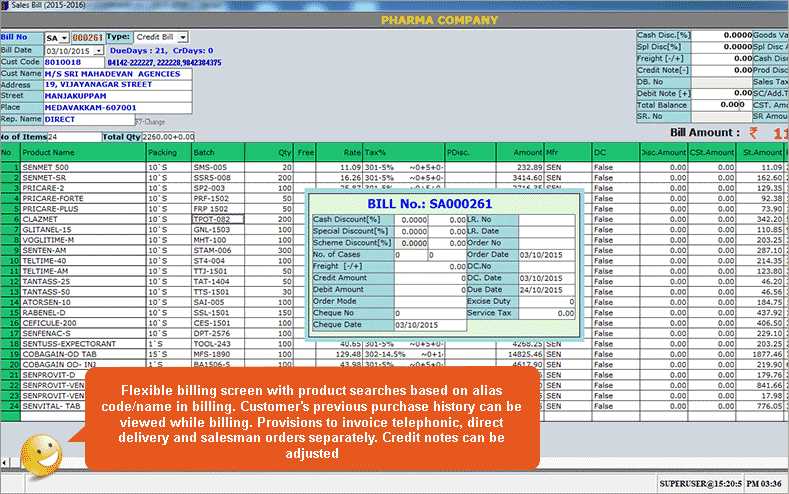Click the CLAZMET batch cell TPOT-082
This screenshot has height=494, width=789.
click(218, 219)
